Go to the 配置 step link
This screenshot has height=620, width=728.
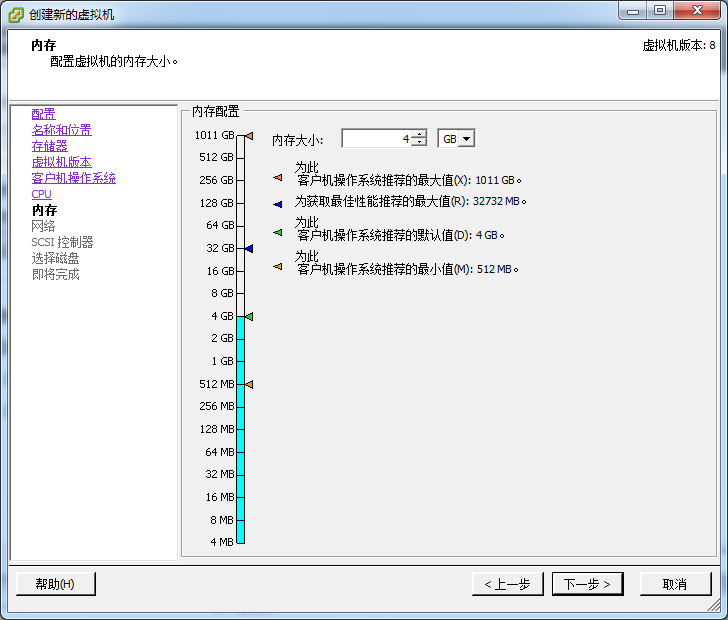[x=43, y=114]
